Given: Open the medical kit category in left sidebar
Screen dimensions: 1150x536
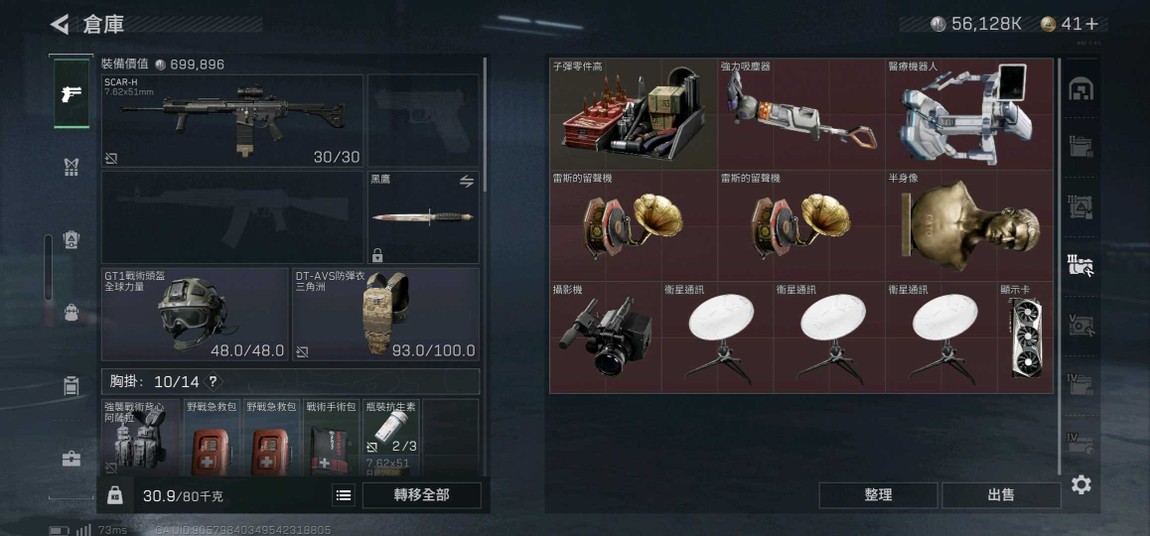Looking at the screenshot, I should coord(71,459).
